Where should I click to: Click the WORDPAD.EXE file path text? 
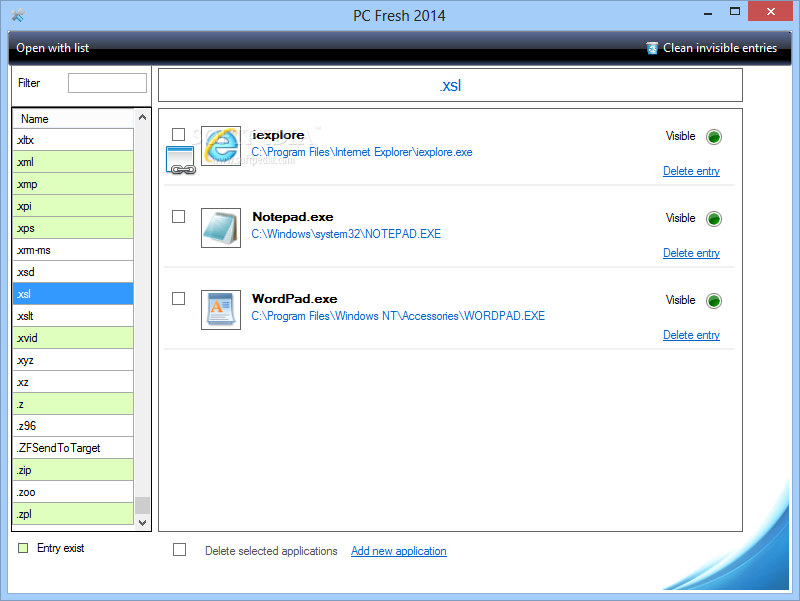(x=398, y=316)
